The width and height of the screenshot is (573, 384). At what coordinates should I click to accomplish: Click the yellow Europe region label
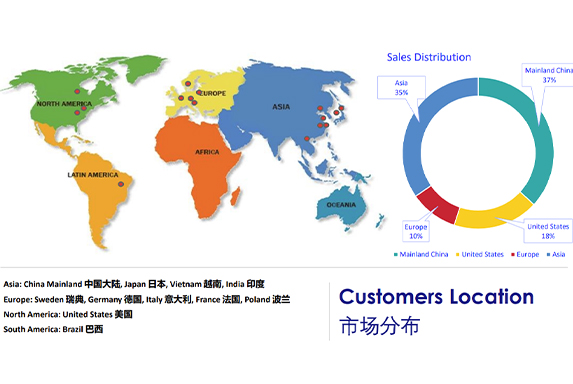click(x=213, y=94)
